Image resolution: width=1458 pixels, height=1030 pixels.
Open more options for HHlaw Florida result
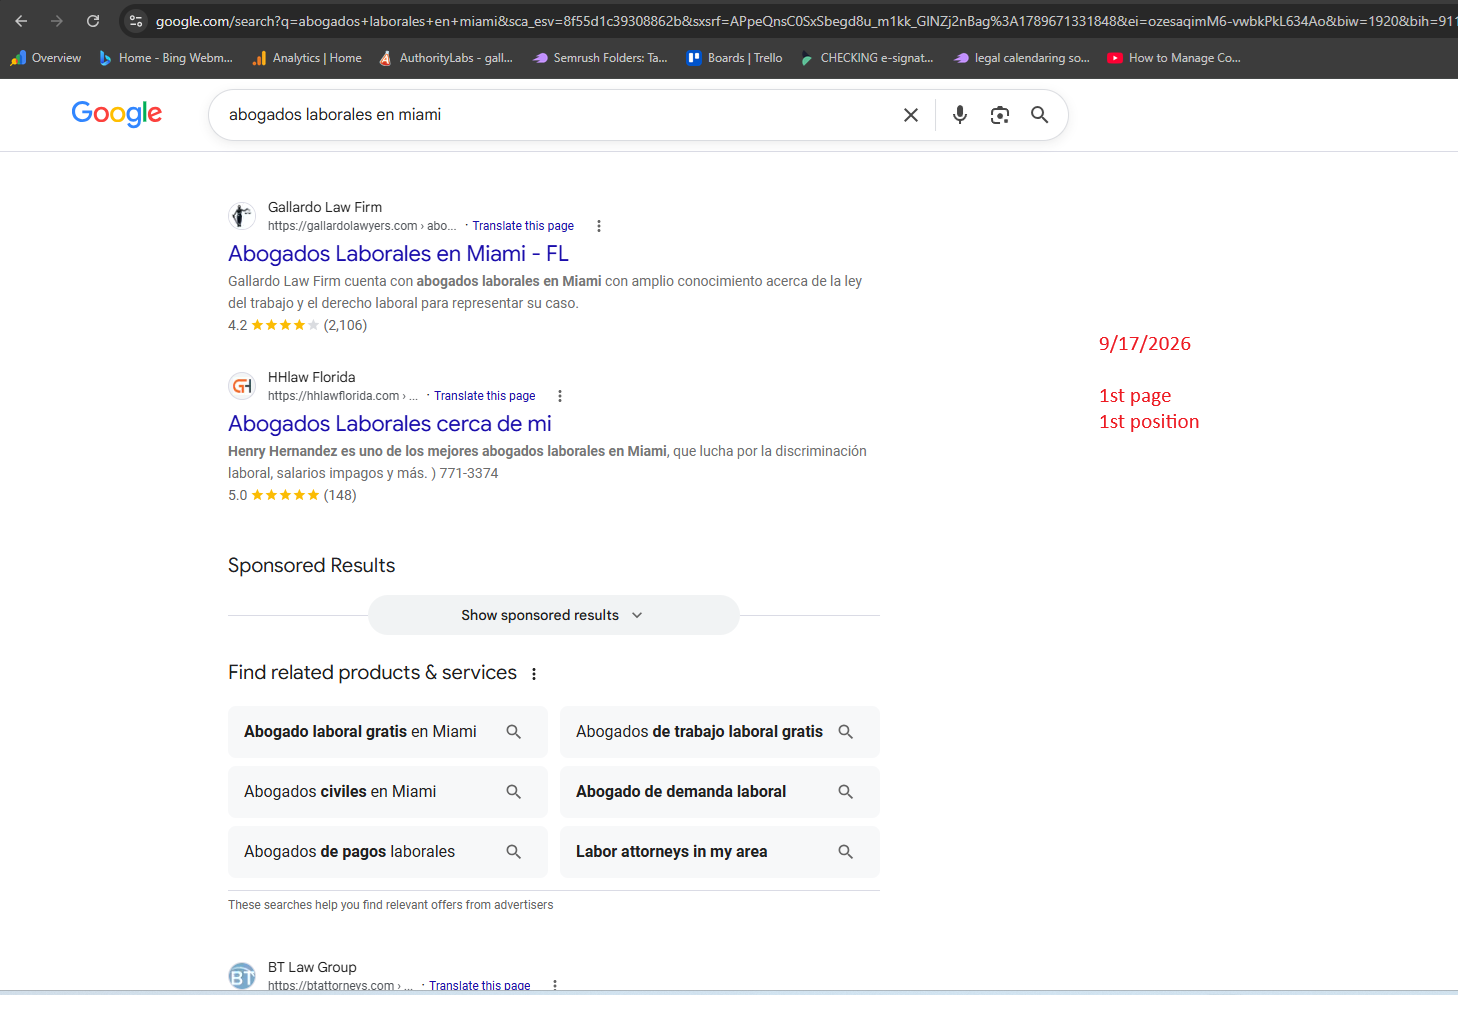[x=560, y=396]
